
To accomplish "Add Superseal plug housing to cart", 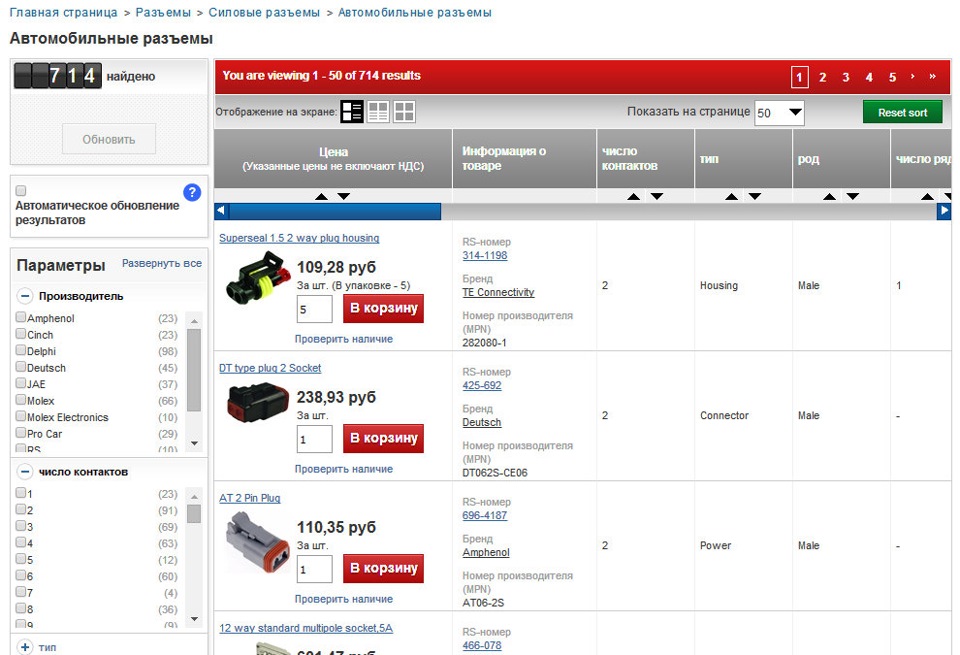I will coord(383,308).
